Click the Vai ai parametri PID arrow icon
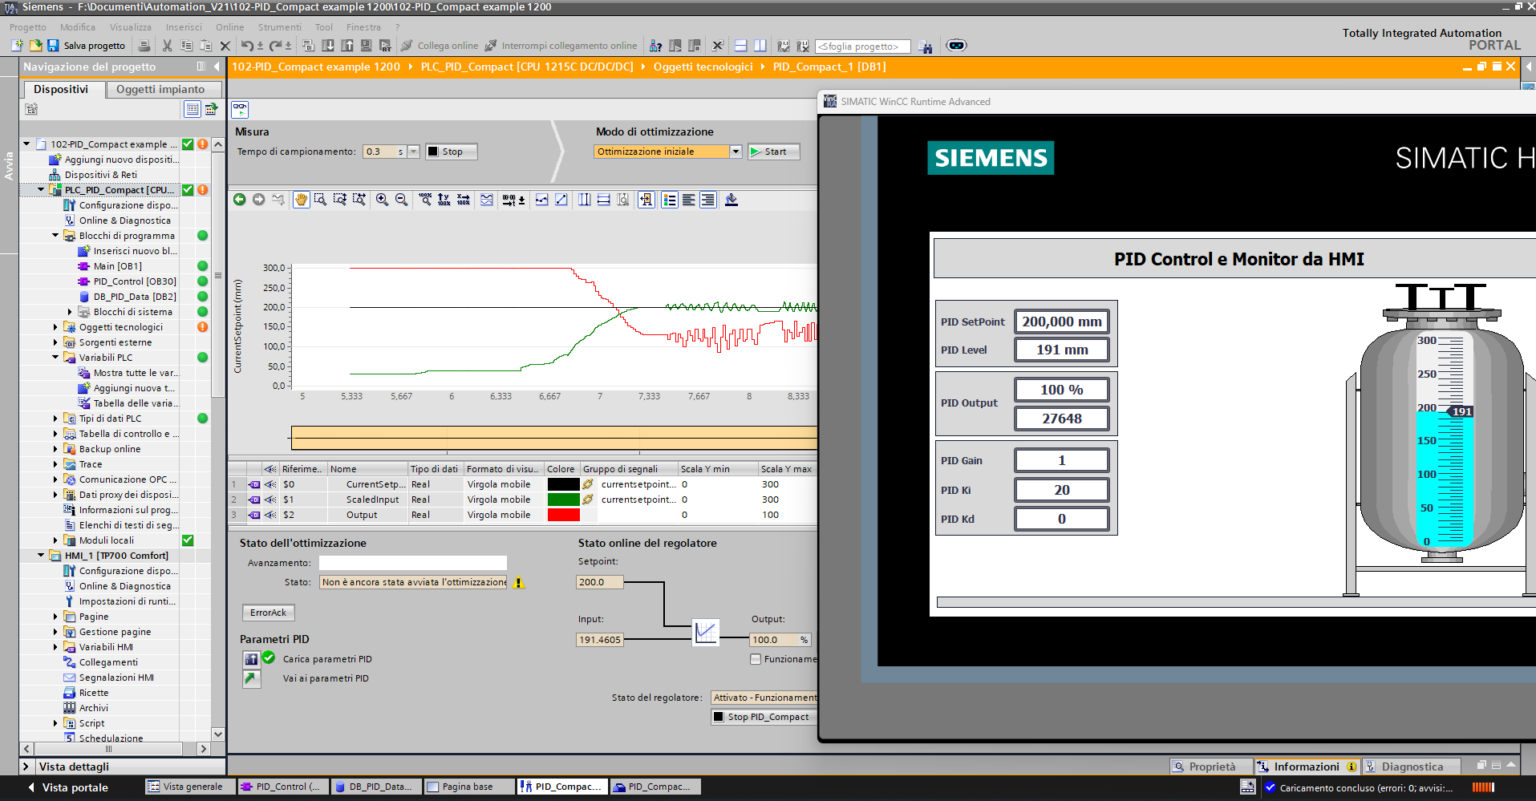The height and width of the screenshot is (801, 1536). [251, 678]
